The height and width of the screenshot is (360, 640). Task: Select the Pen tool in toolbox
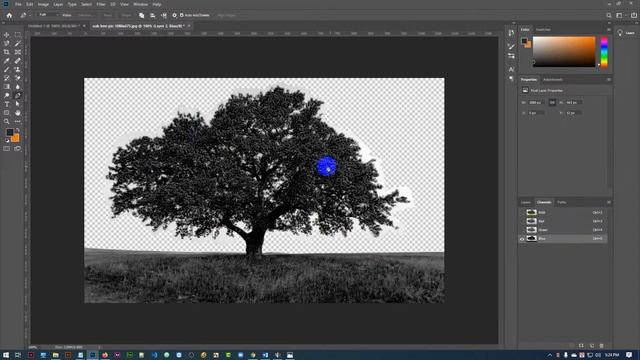[x=18, y=96]
